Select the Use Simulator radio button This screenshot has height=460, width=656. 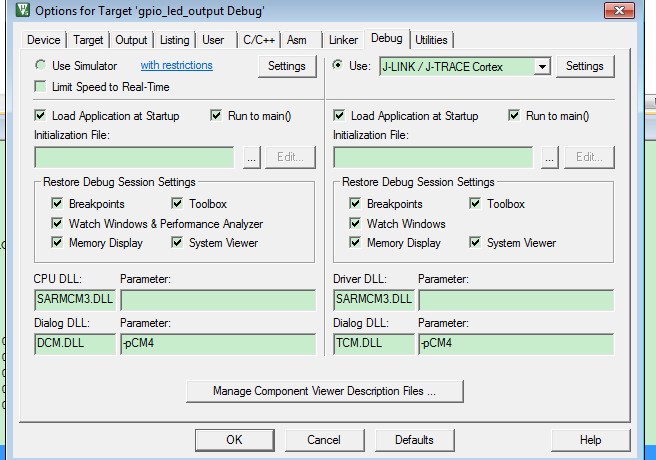[x=41, y=65]
